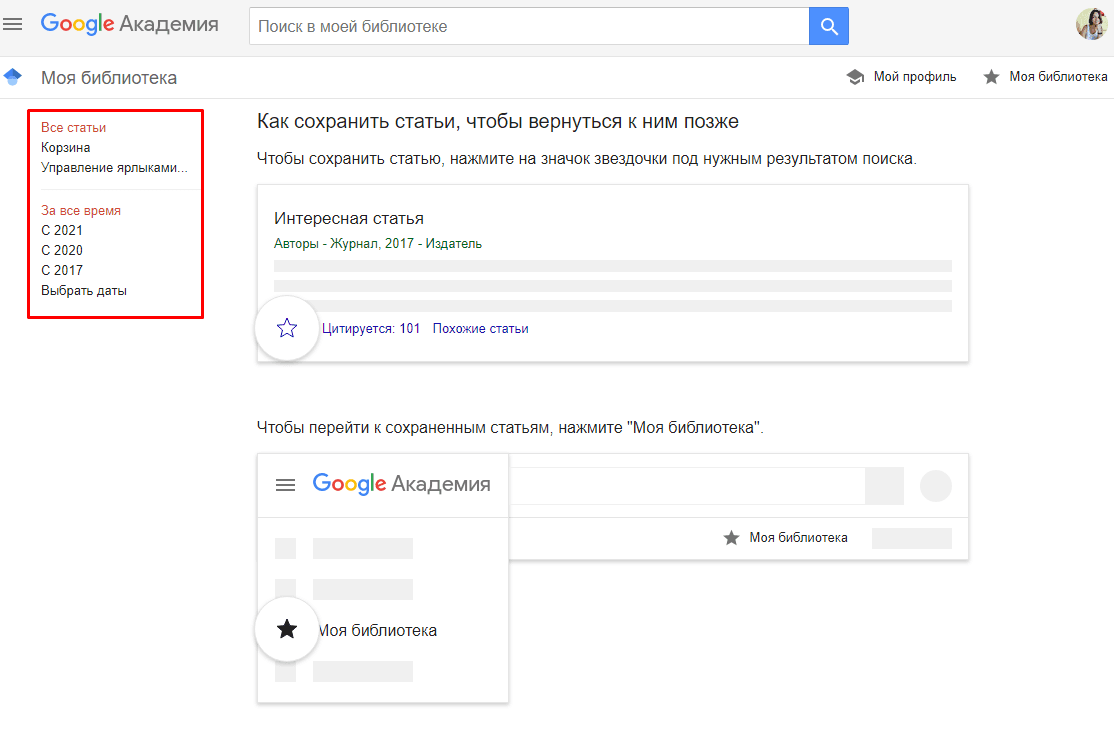Click the Моя библиотека page heading

[x=109, y=77]
